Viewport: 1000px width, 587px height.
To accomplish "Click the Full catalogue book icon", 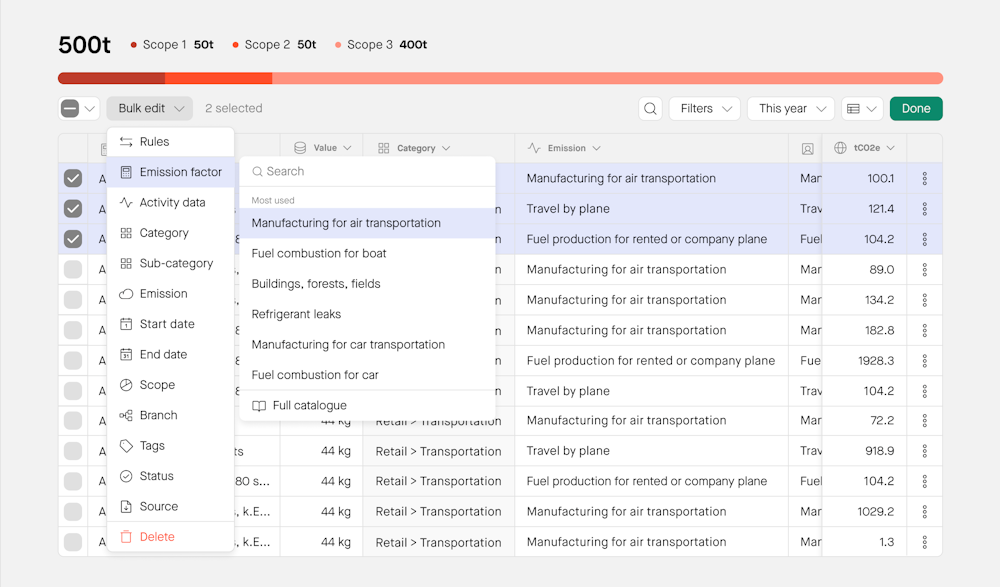I will pos(259,406).
